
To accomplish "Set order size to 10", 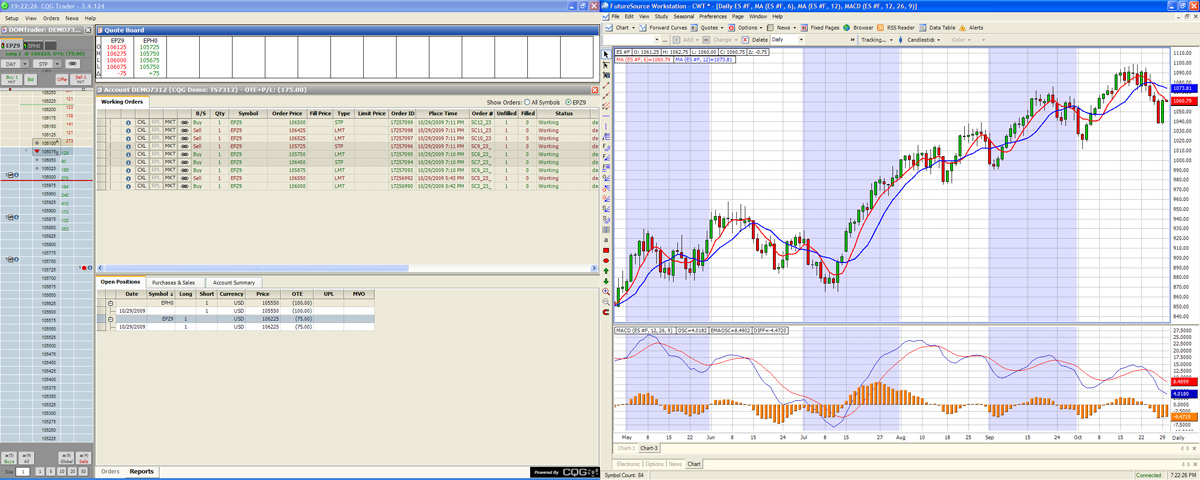I will (x=62, y=471).
